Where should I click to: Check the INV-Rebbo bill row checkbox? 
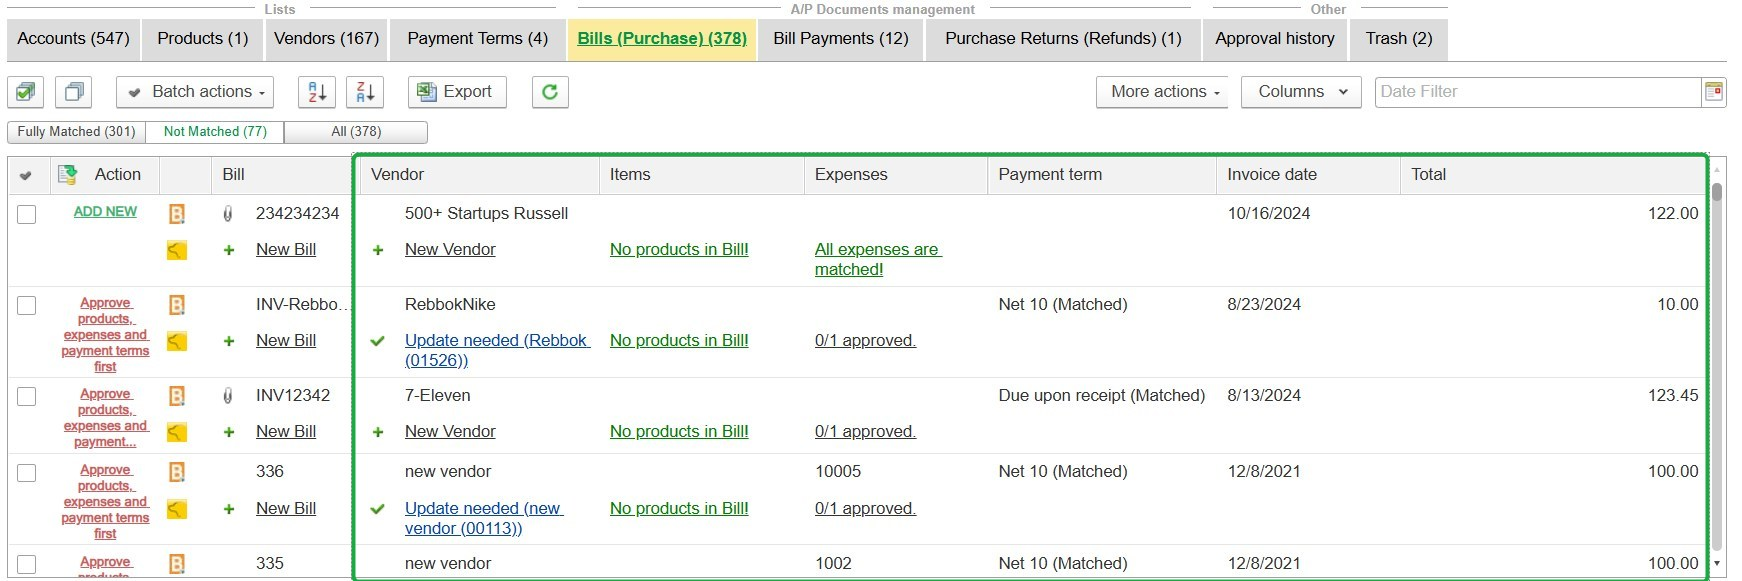click(27, 305)
